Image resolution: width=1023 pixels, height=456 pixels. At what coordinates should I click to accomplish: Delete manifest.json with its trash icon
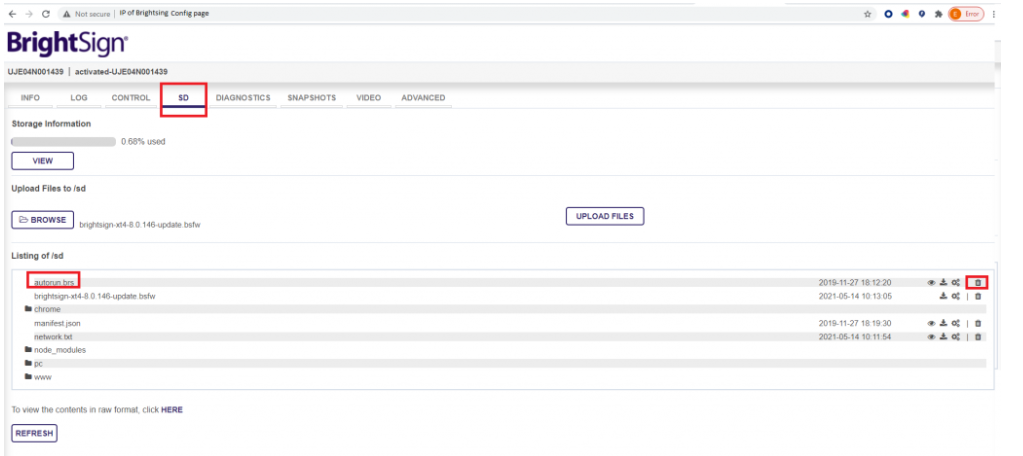click(x=977, y=324)
